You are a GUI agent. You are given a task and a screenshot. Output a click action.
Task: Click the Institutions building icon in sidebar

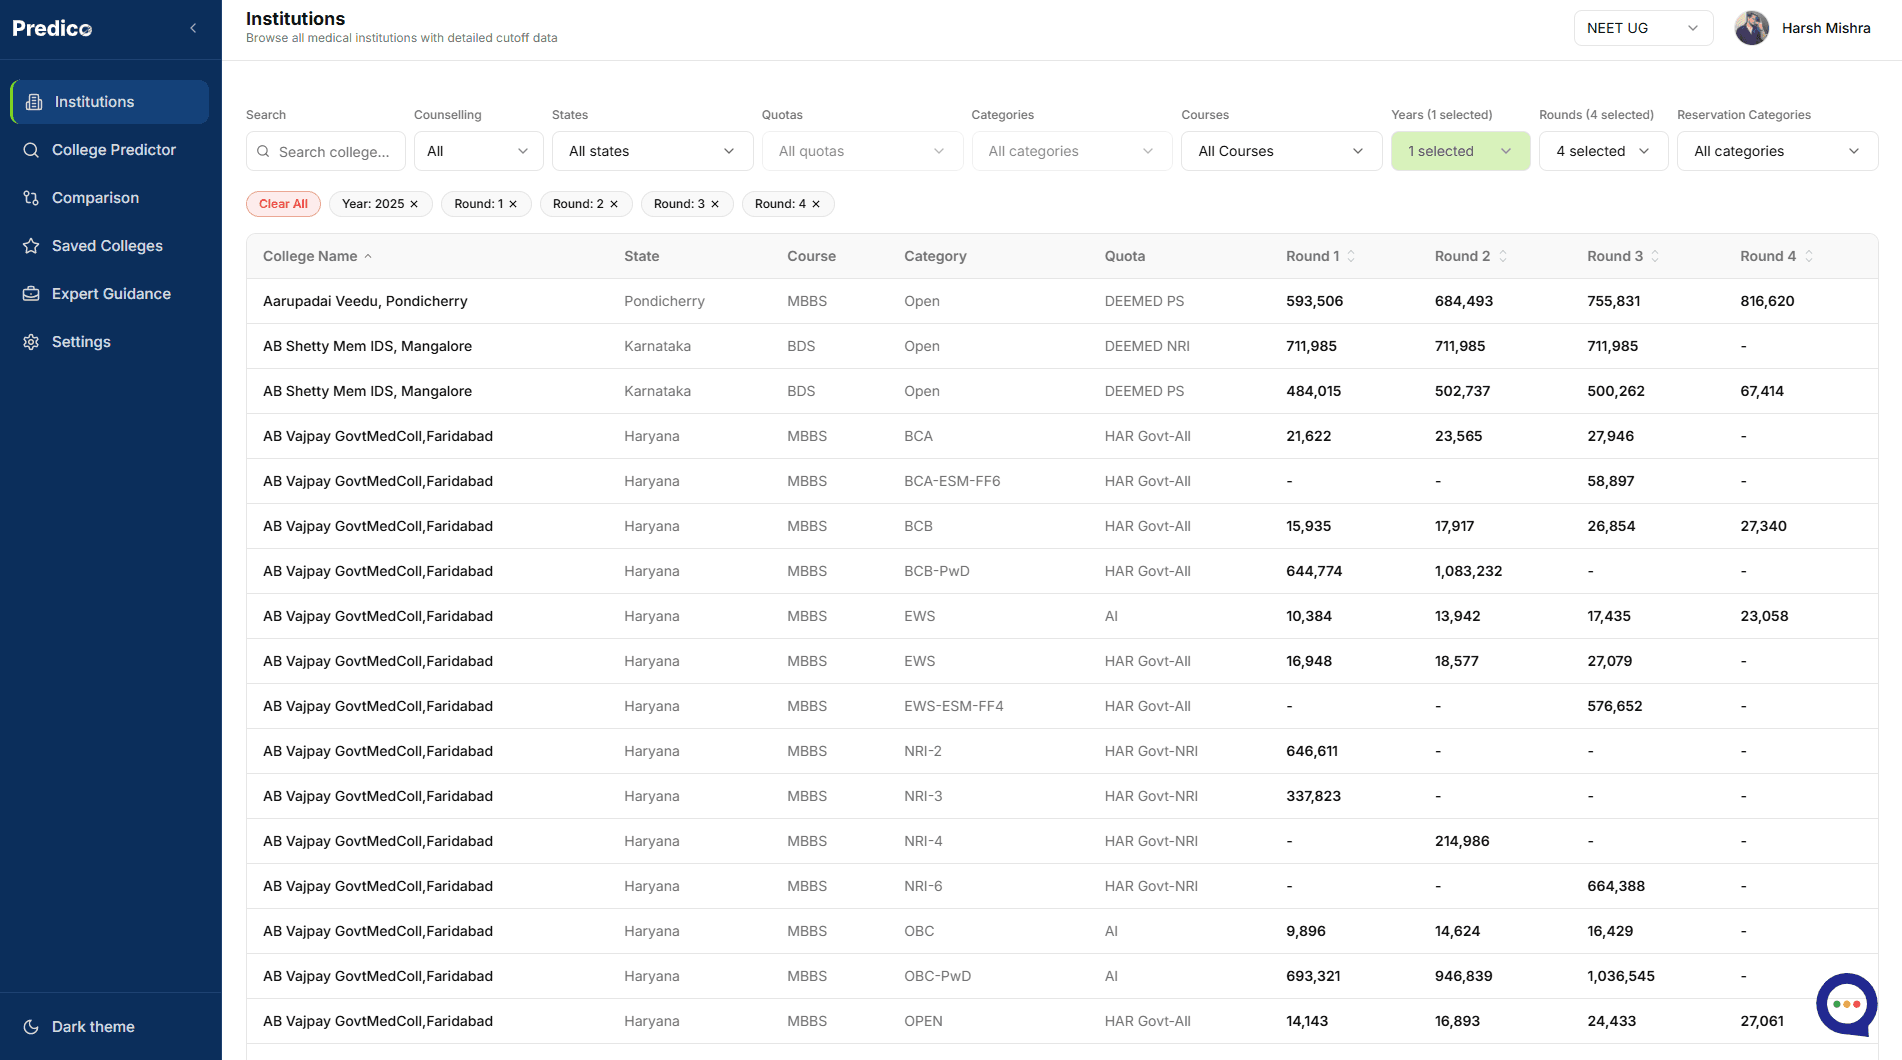34,102
